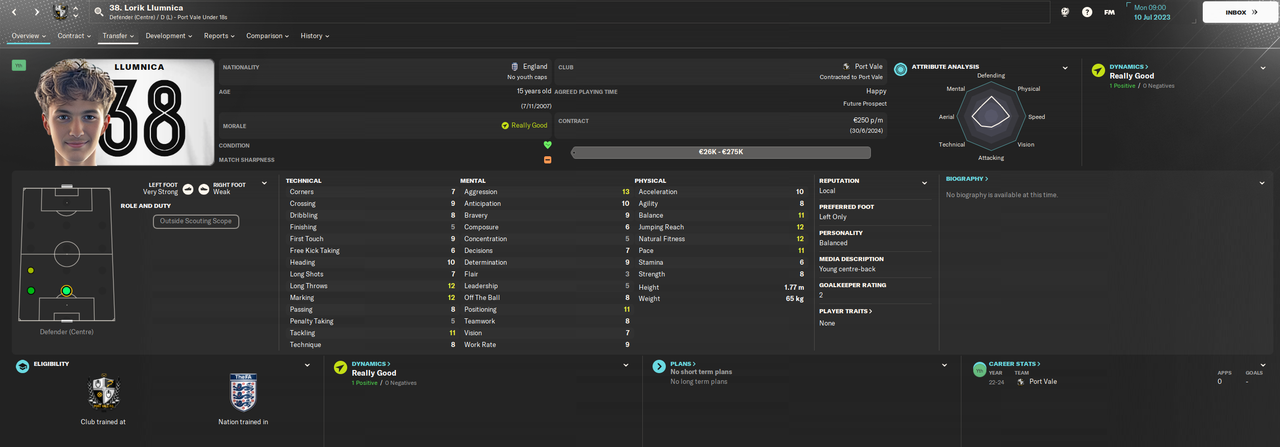Open the Overview tab dropdown
Screen dimensions: 1280x447
point(30,36)
